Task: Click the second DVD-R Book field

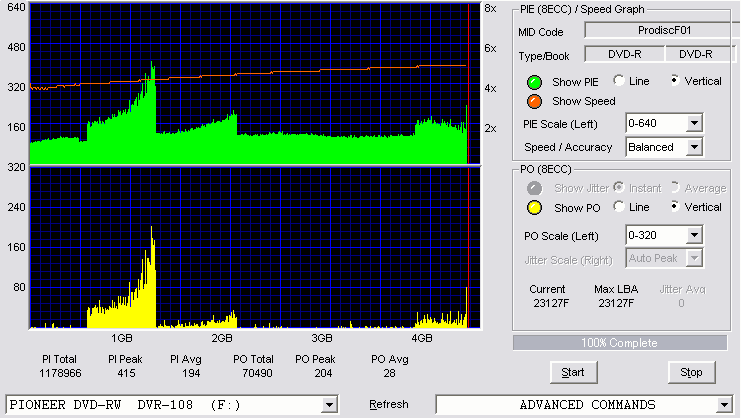Action: [700, 54]
